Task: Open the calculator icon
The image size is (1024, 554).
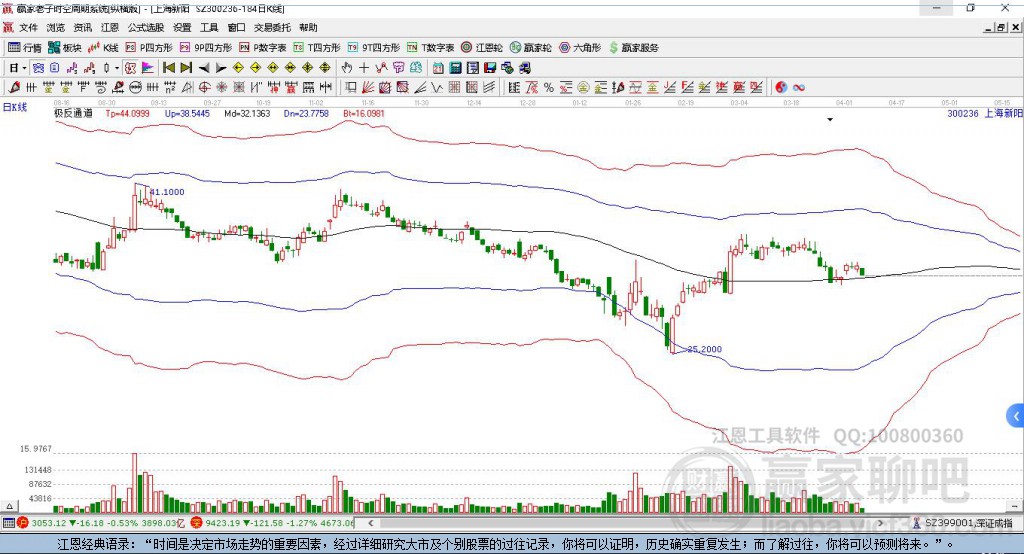Action: pos(455,68)
